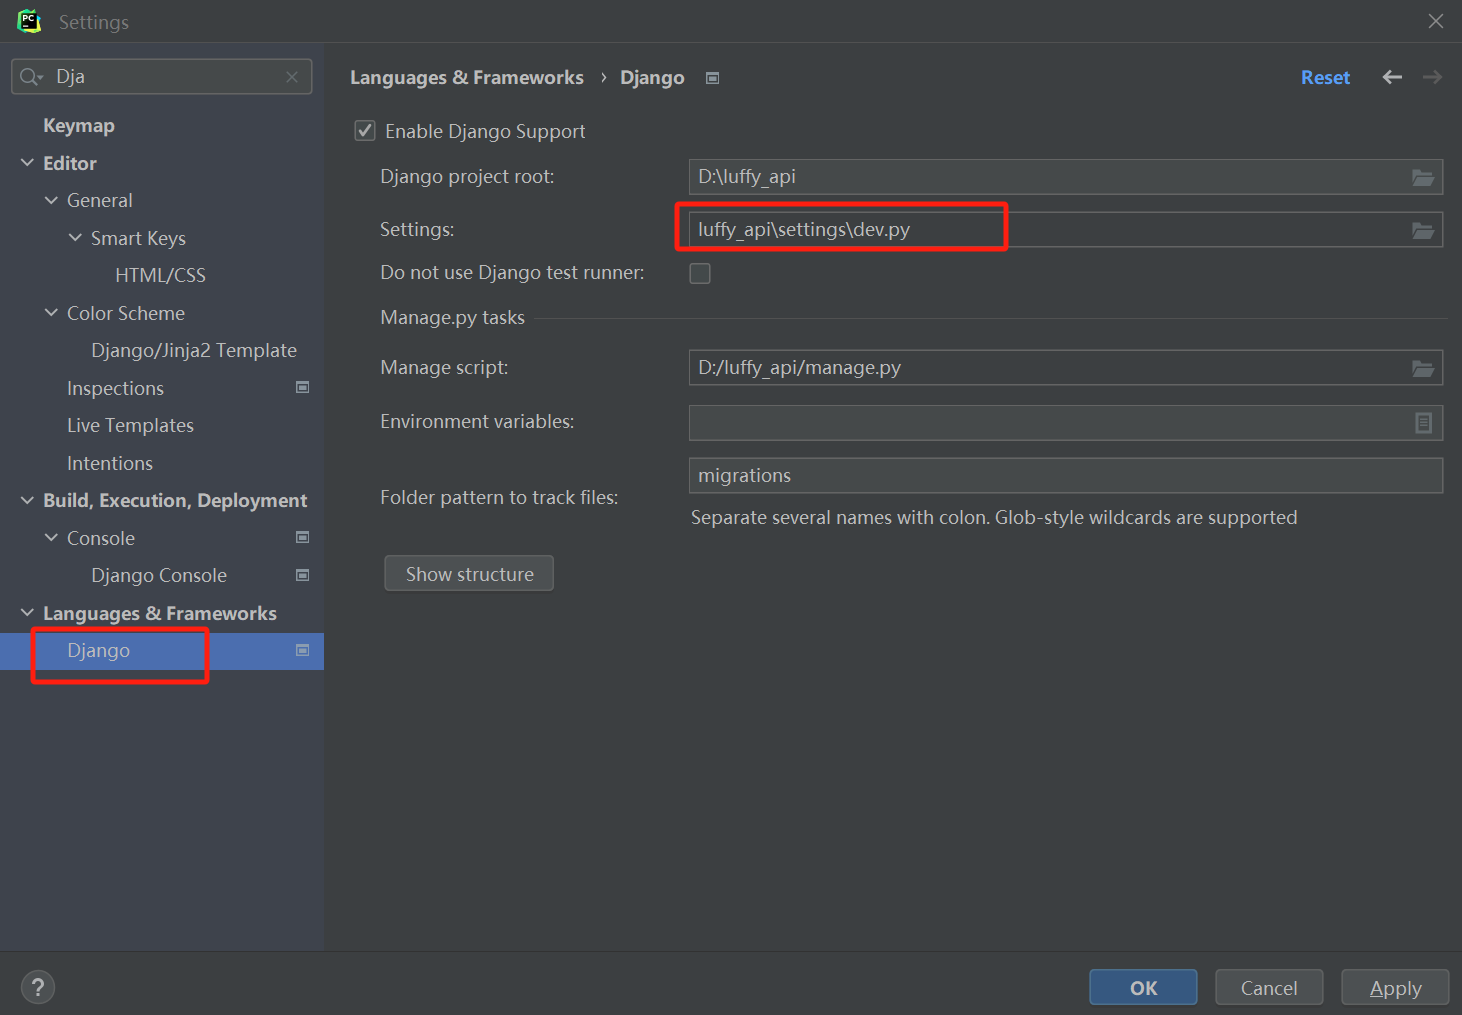Check Do not use Django test runner
The image size is (1462, 1015).
700,273
